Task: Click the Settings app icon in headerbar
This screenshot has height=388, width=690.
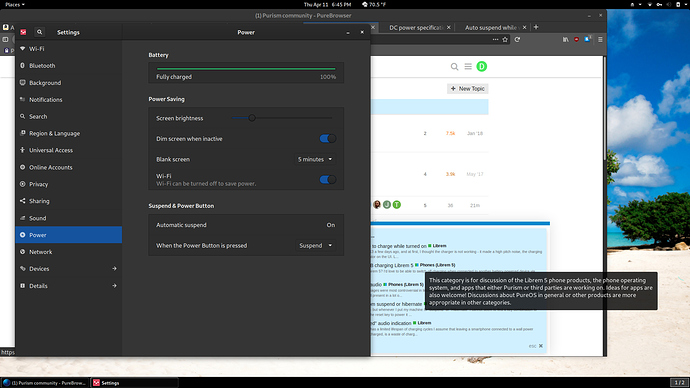Action: (23, 32)
